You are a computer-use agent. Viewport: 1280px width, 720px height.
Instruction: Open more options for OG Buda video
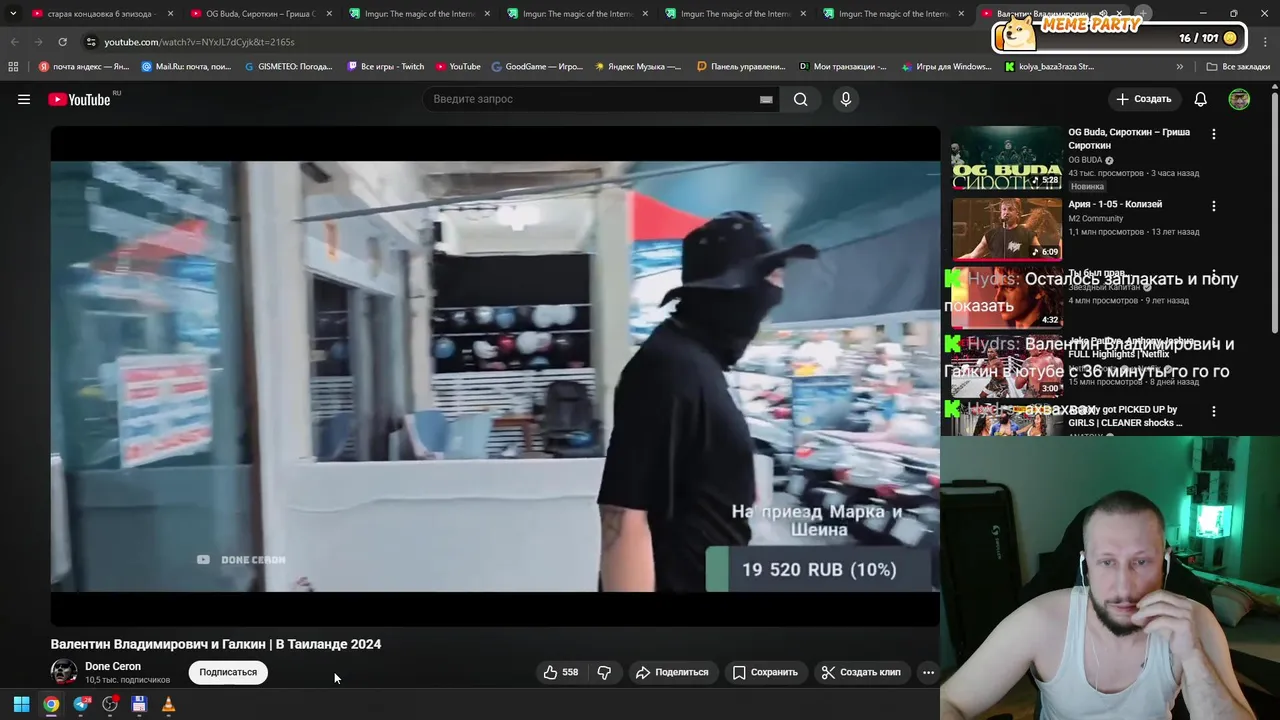[x=1214, y=134]
